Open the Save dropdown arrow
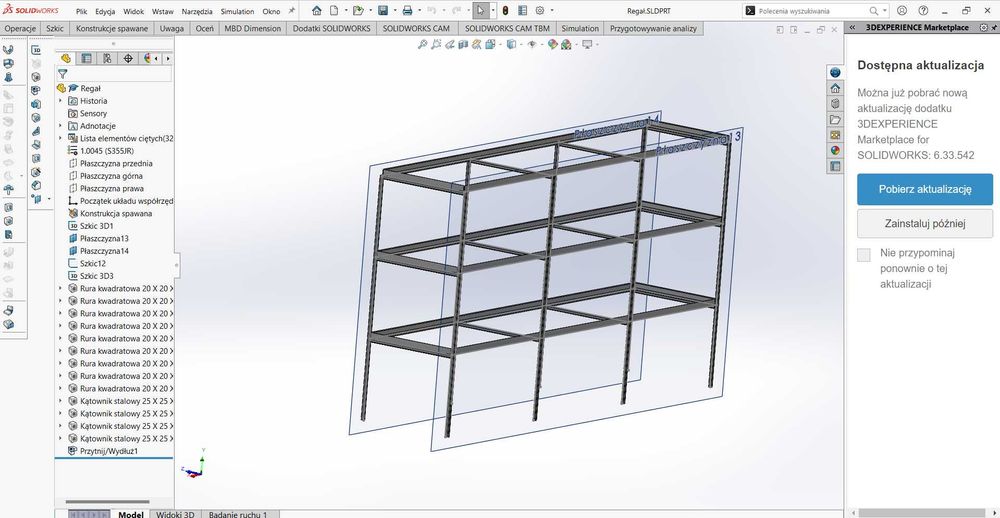This screenshot has height=518, width=1000. click(394, 11)
